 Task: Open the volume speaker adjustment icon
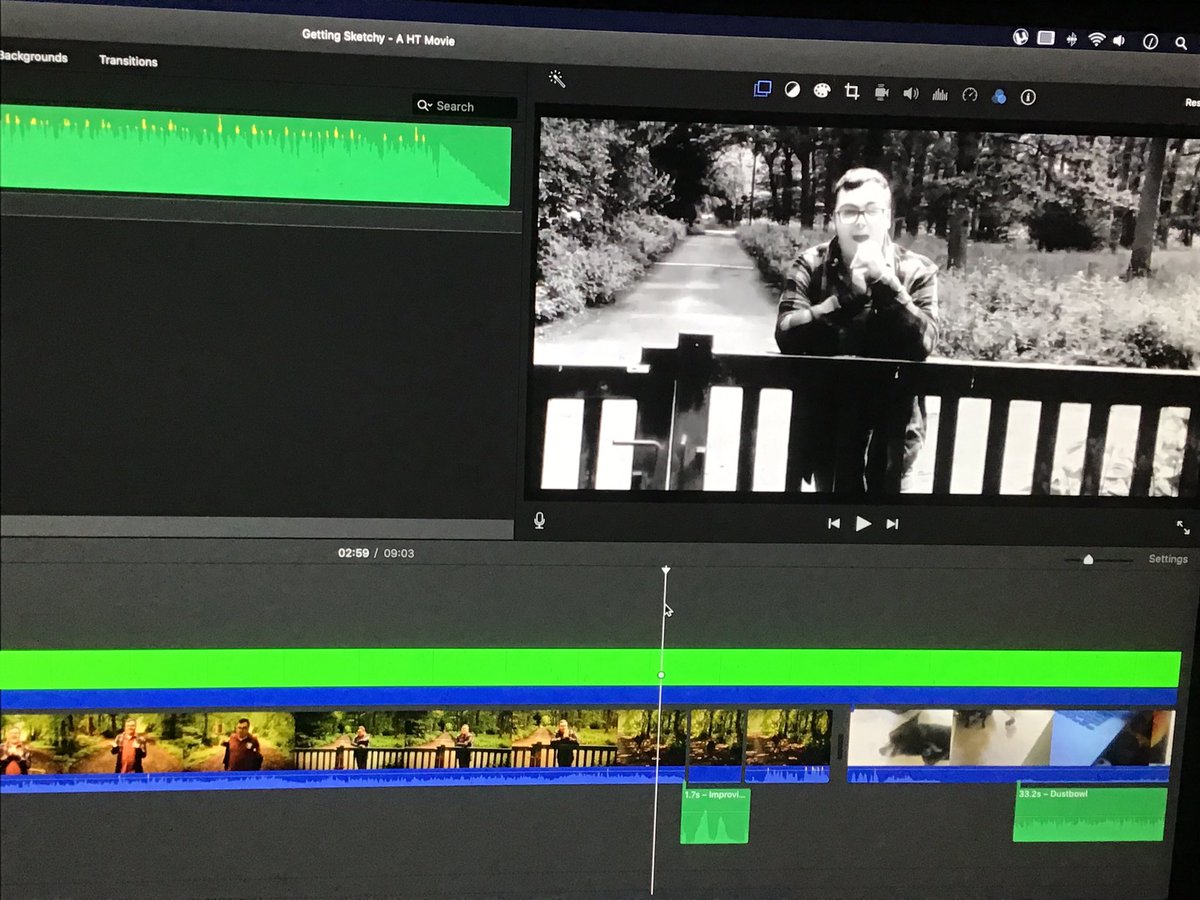click(910, 93)
